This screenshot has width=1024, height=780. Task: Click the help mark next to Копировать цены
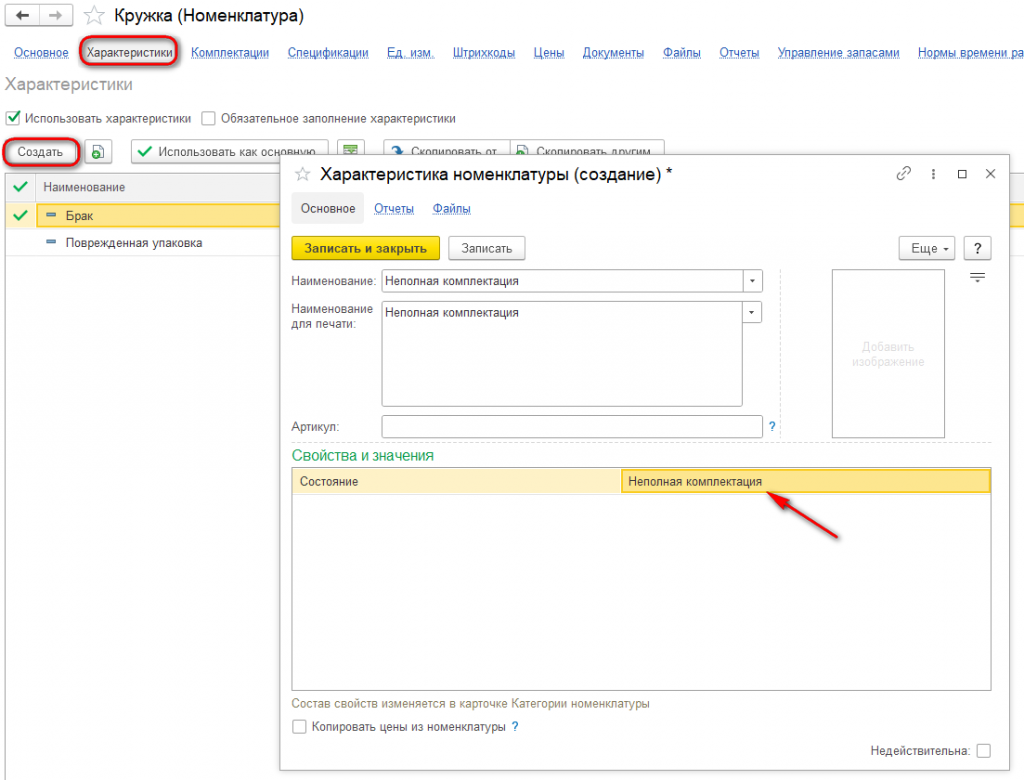click(x=515, y=726)
